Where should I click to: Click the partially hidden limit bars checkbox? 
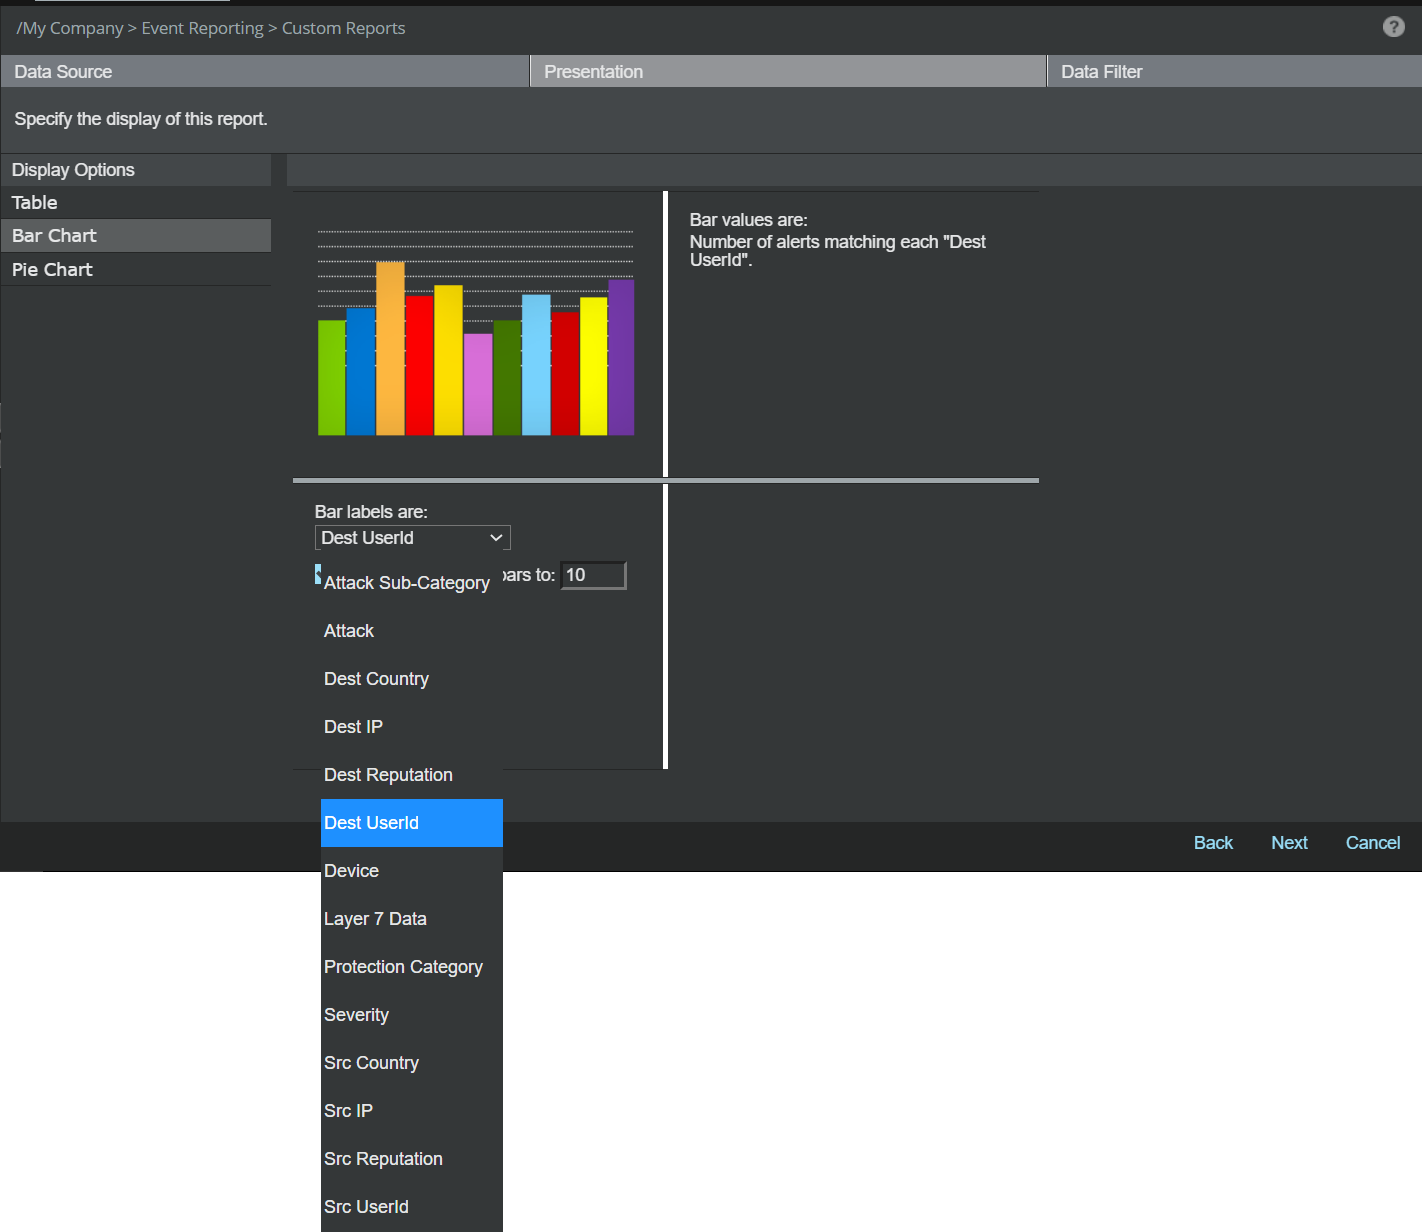318,574
